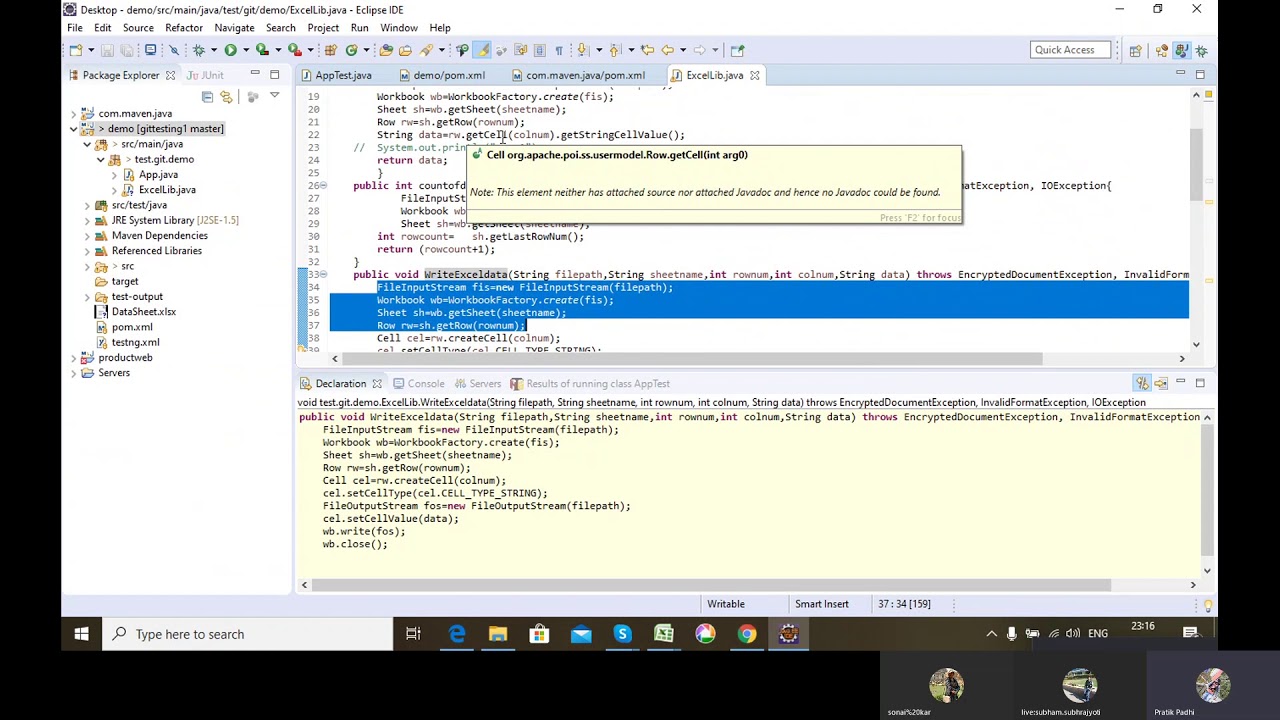This screenshot has width=1280, height=720.
Task: Toggle Mark Occurrences highlighter icon
Action: coord(481,50)
